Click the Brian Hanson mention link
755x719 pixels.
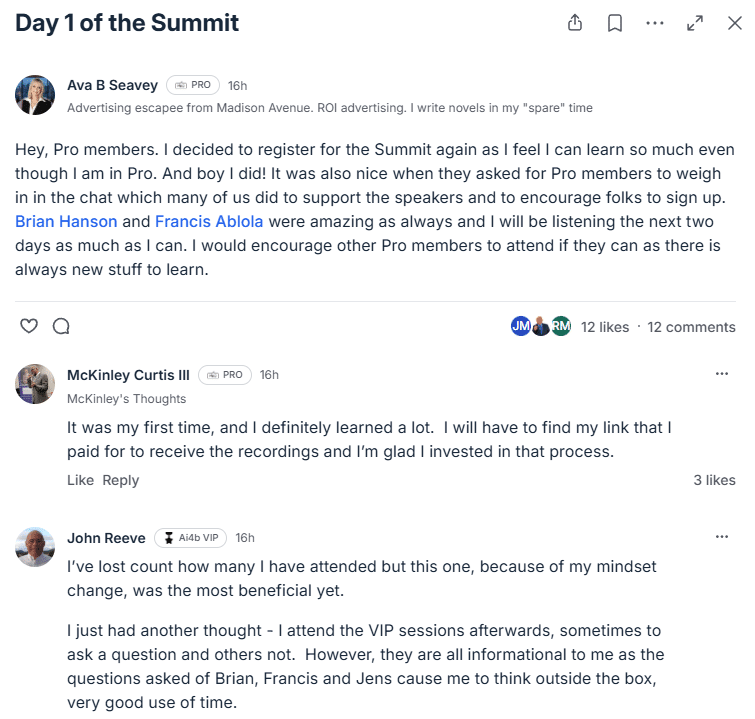click(66, 221)
